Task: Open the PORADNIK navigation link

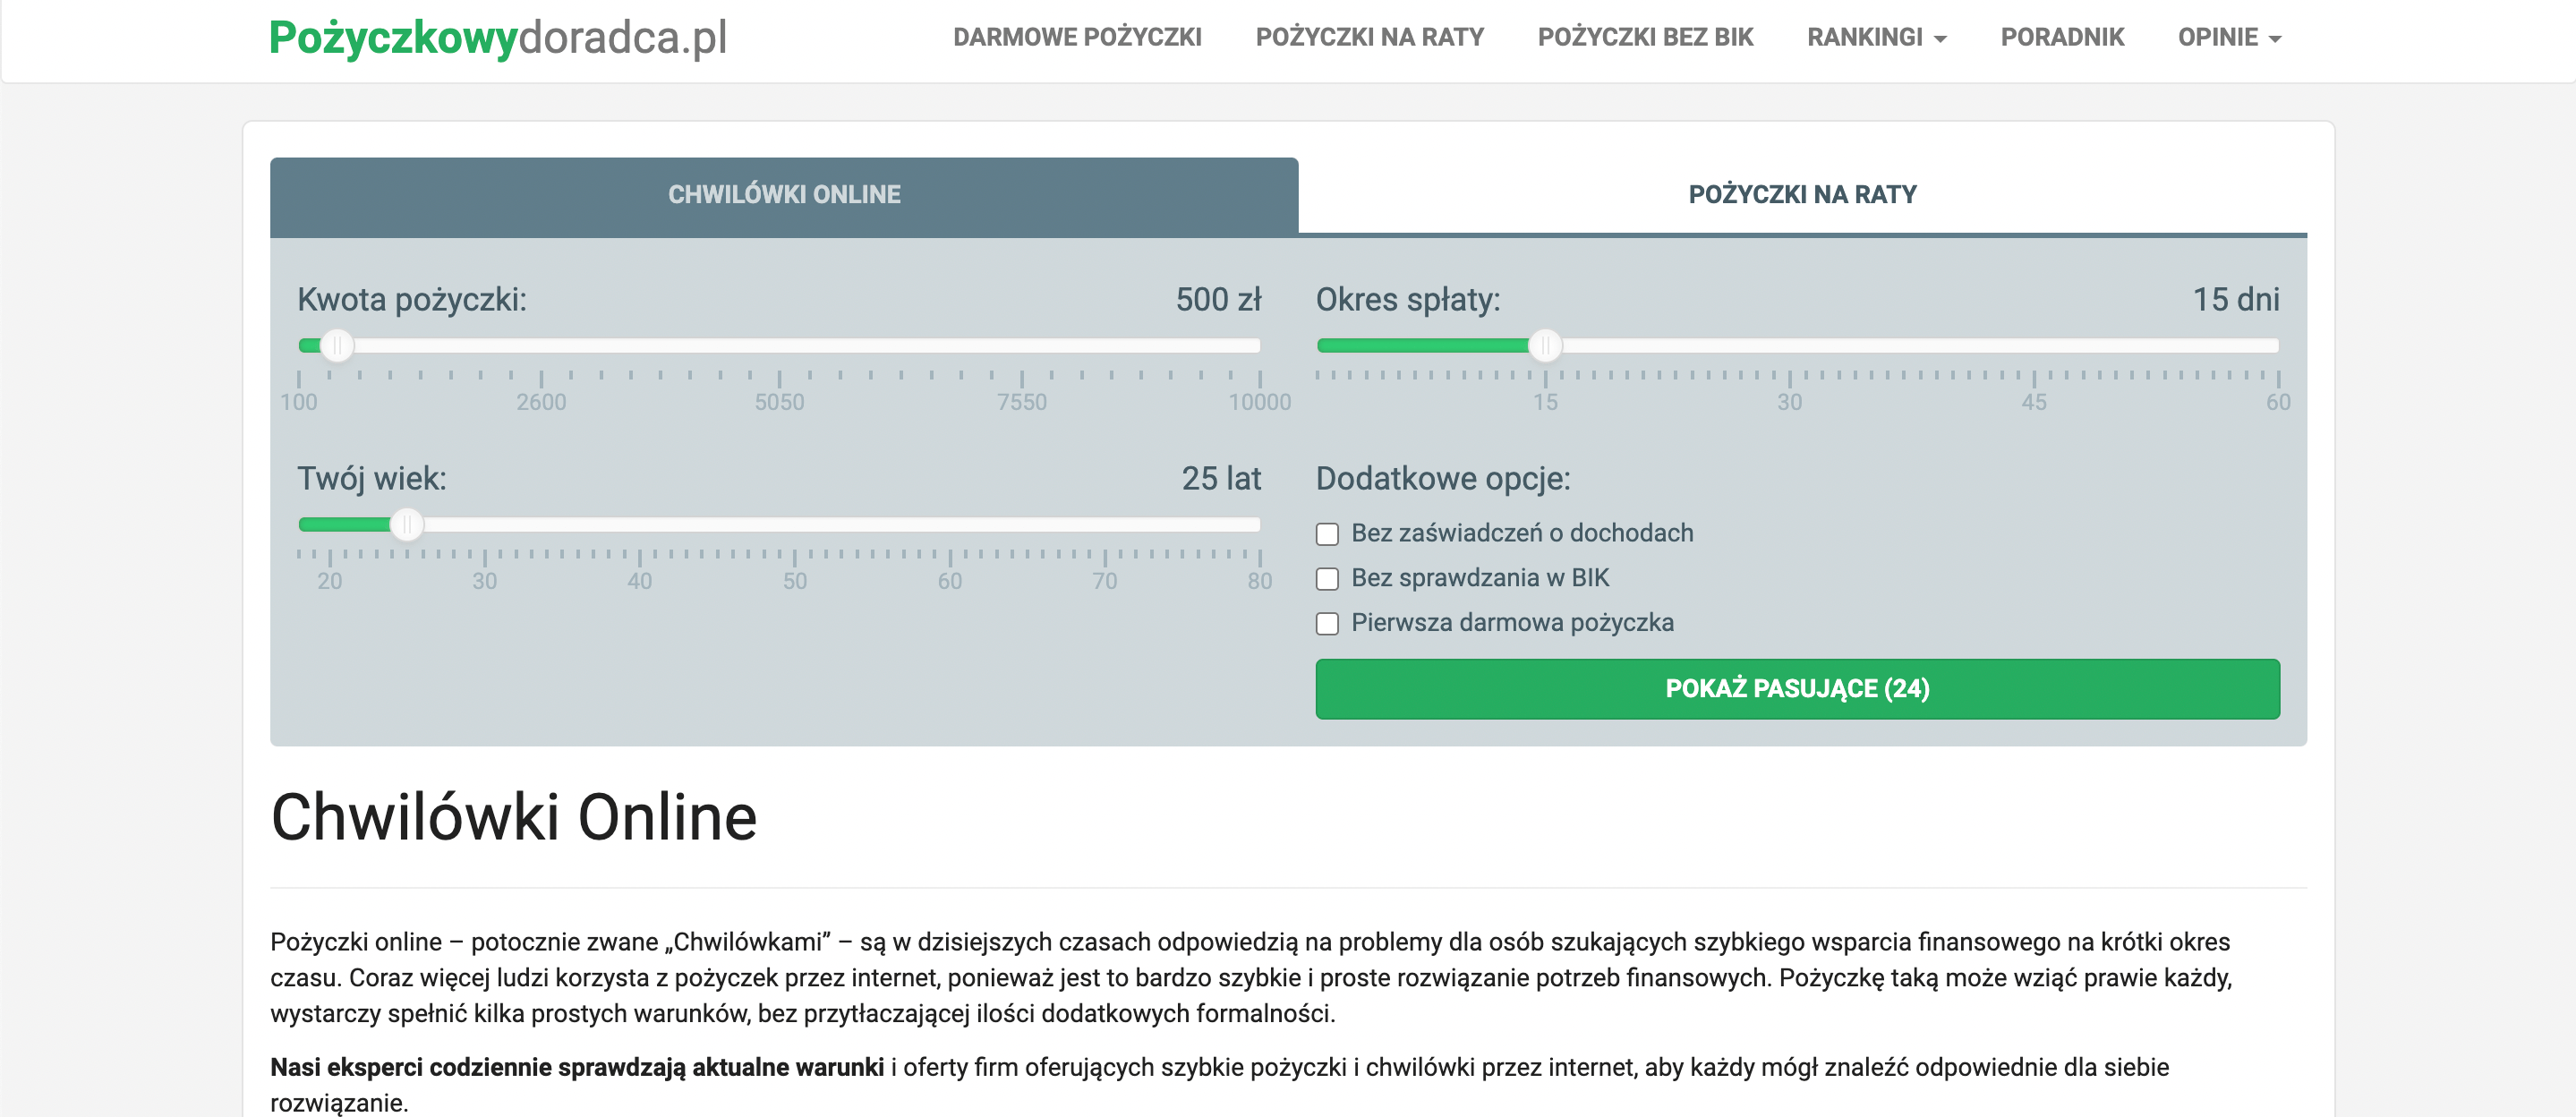Action: (x=2062, y=37)
